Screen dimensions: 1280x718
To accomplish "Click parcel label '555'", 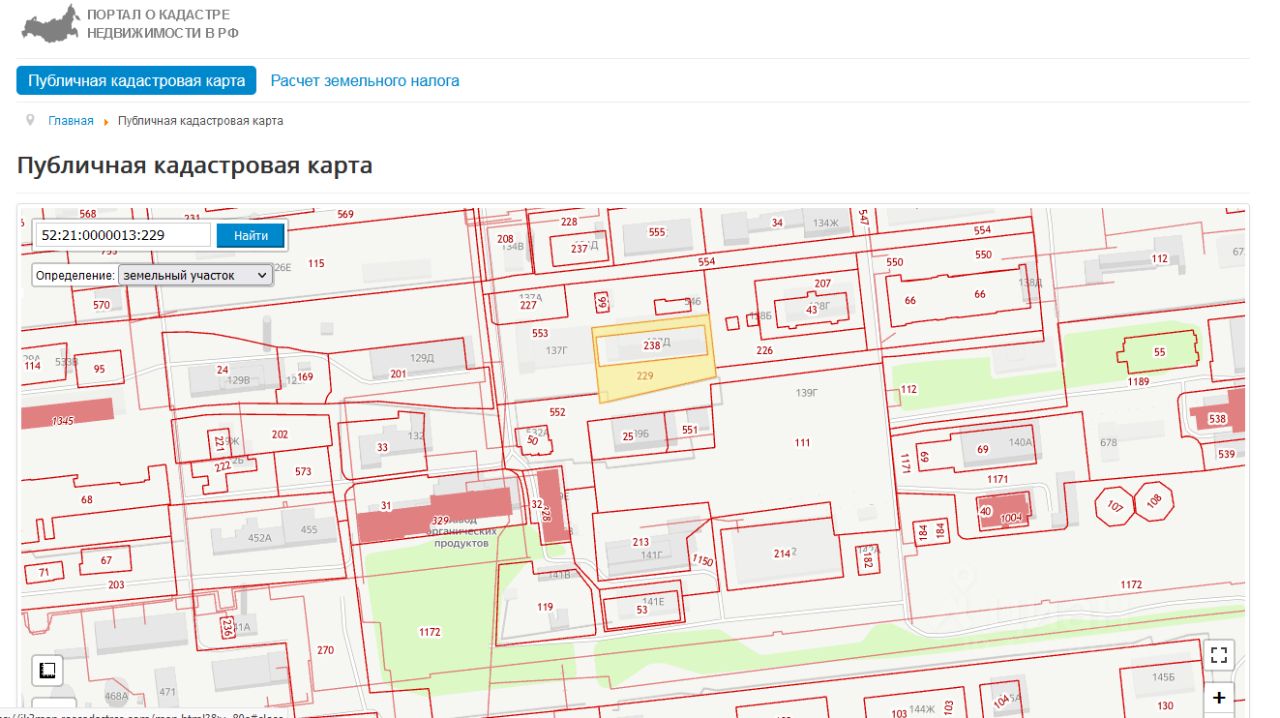I will coord(656,232).
